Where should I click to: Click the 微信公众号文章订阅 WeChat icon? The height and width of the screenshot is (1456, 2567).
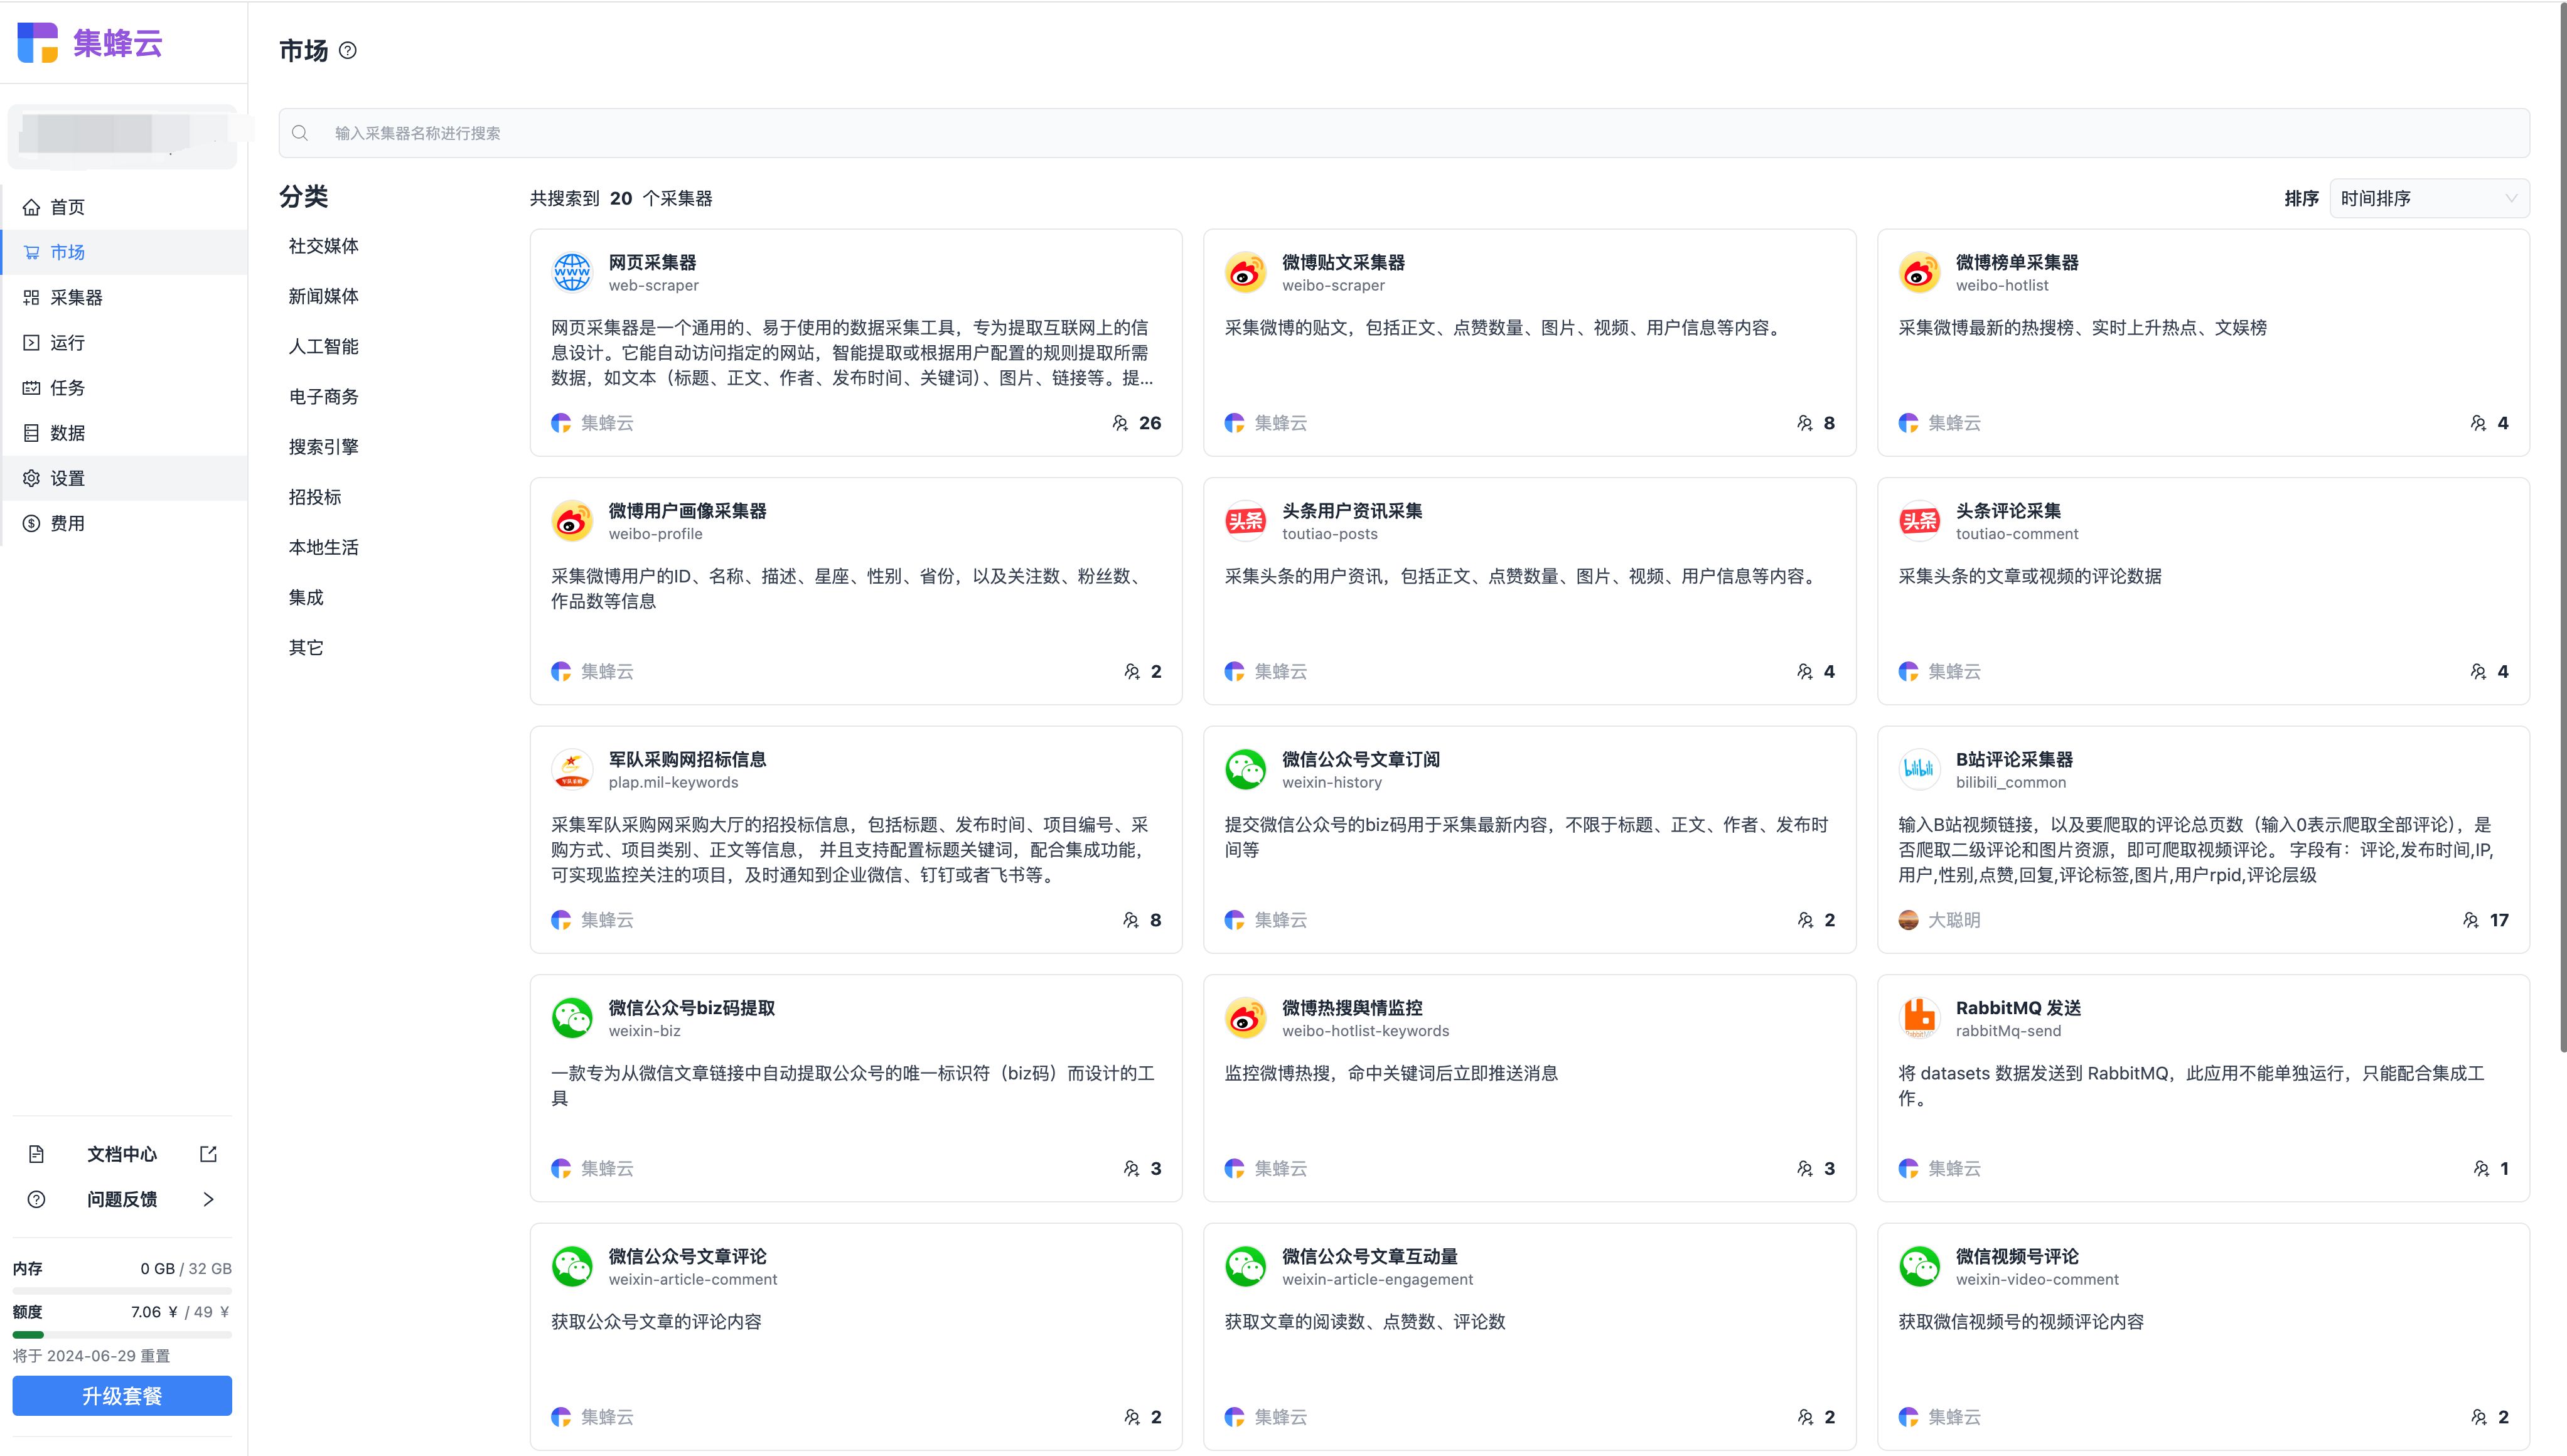point(1245,769)
